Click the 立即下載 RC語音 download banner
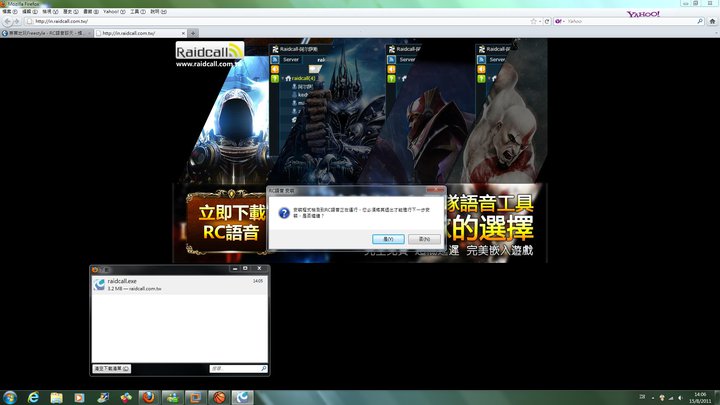This screenshot has height=405, width=720. 227,222
